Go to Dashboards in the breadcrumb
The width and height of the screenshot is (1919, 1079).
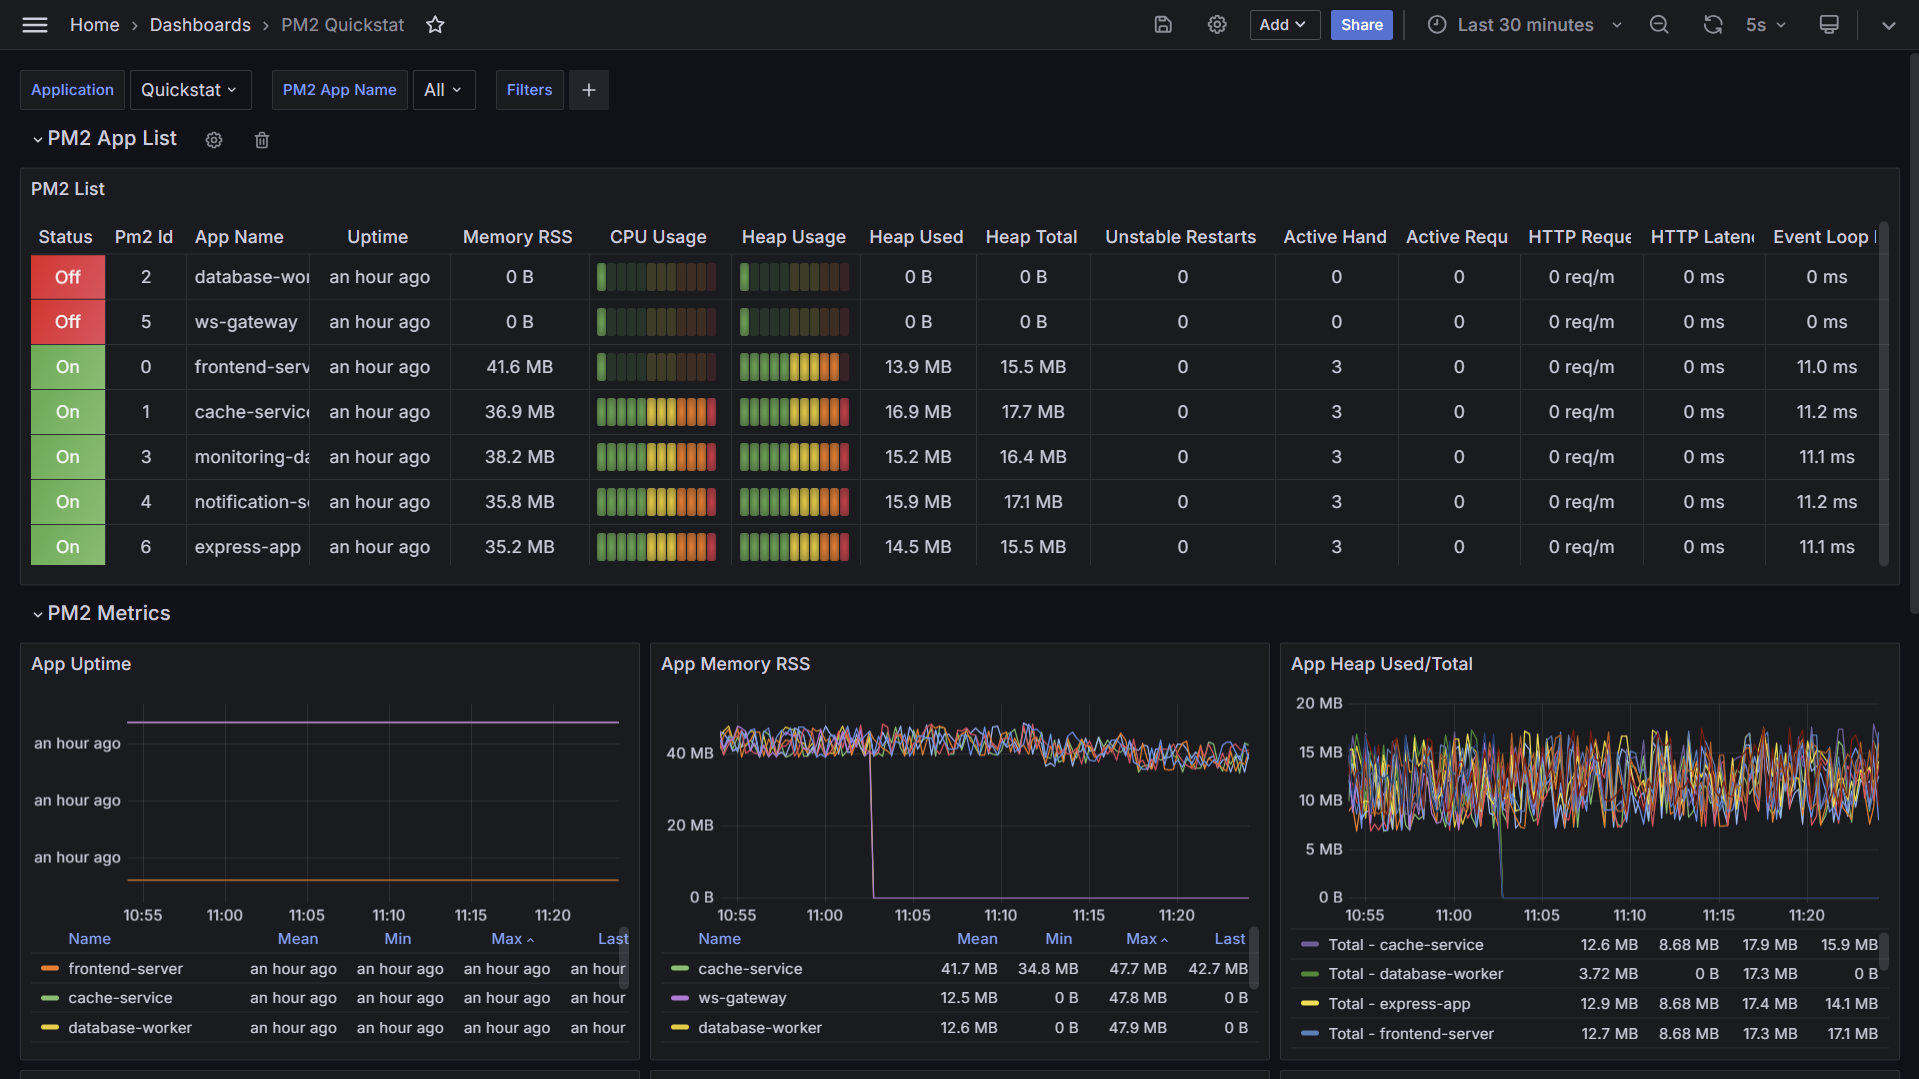pos(200,25)
